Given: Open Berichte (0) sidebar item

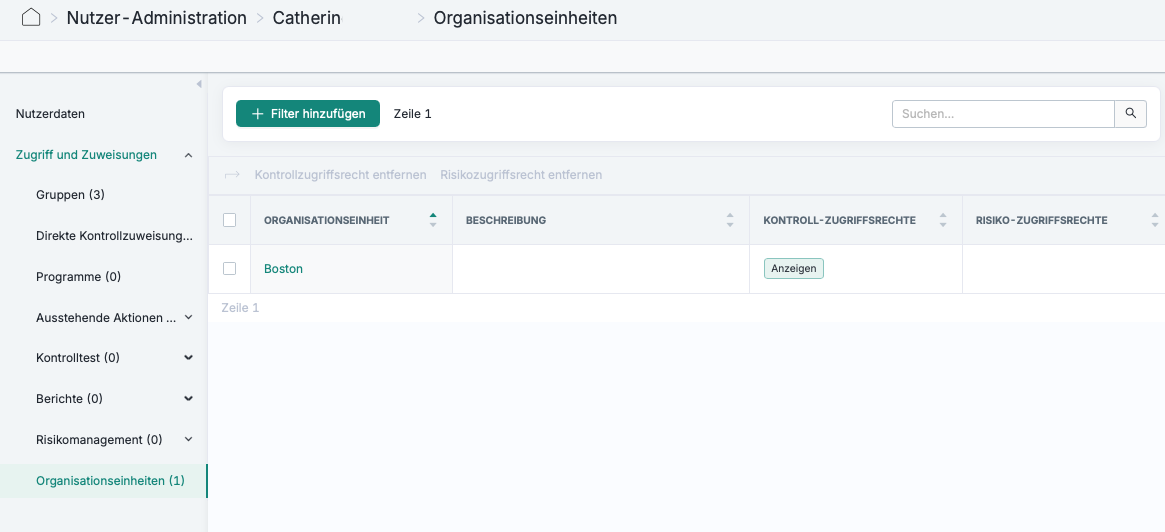Looking at the screenshot, I should [69, 399].
